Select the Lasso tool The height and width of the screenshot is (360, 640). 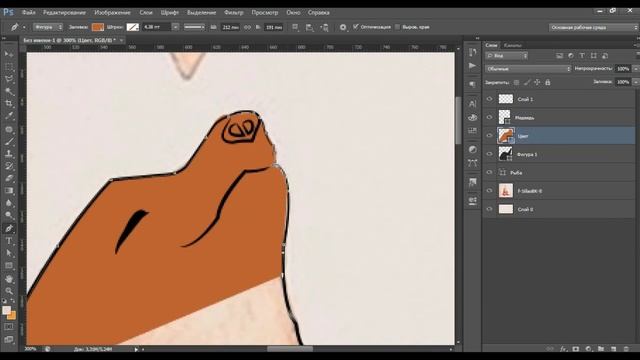coord(9,79)
